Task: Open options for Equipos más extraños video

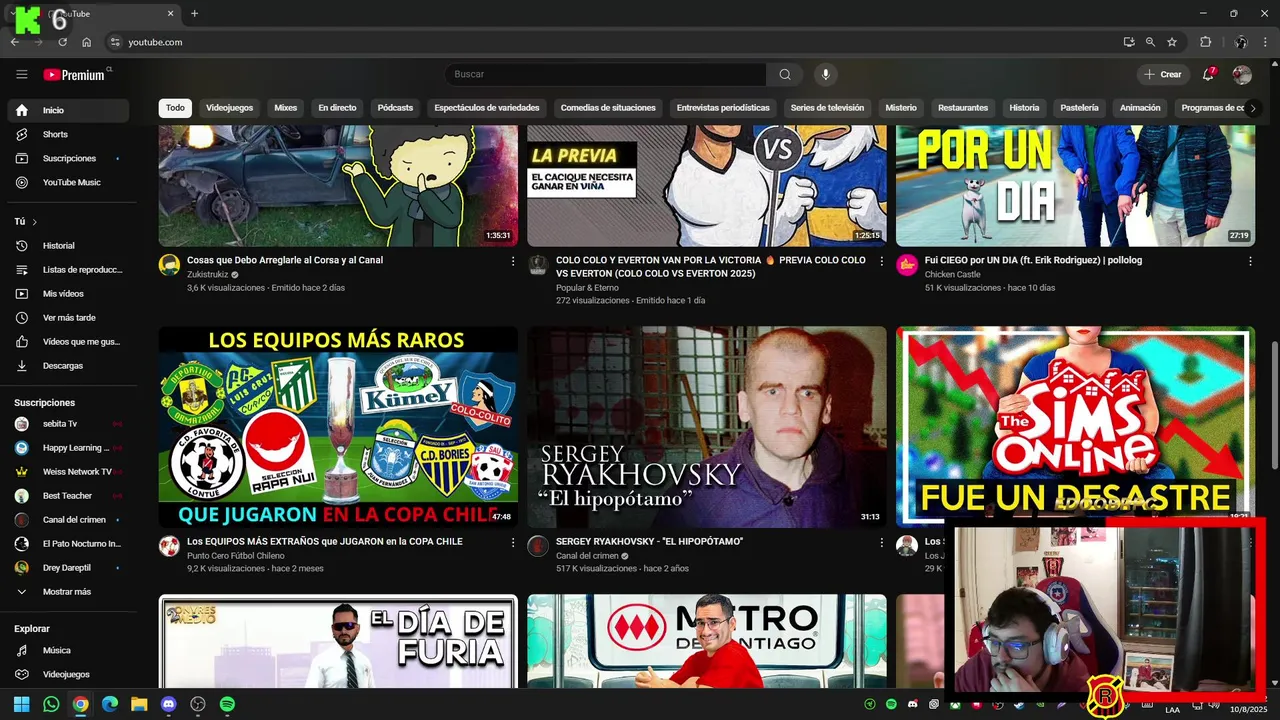Action: pos(513,542)
